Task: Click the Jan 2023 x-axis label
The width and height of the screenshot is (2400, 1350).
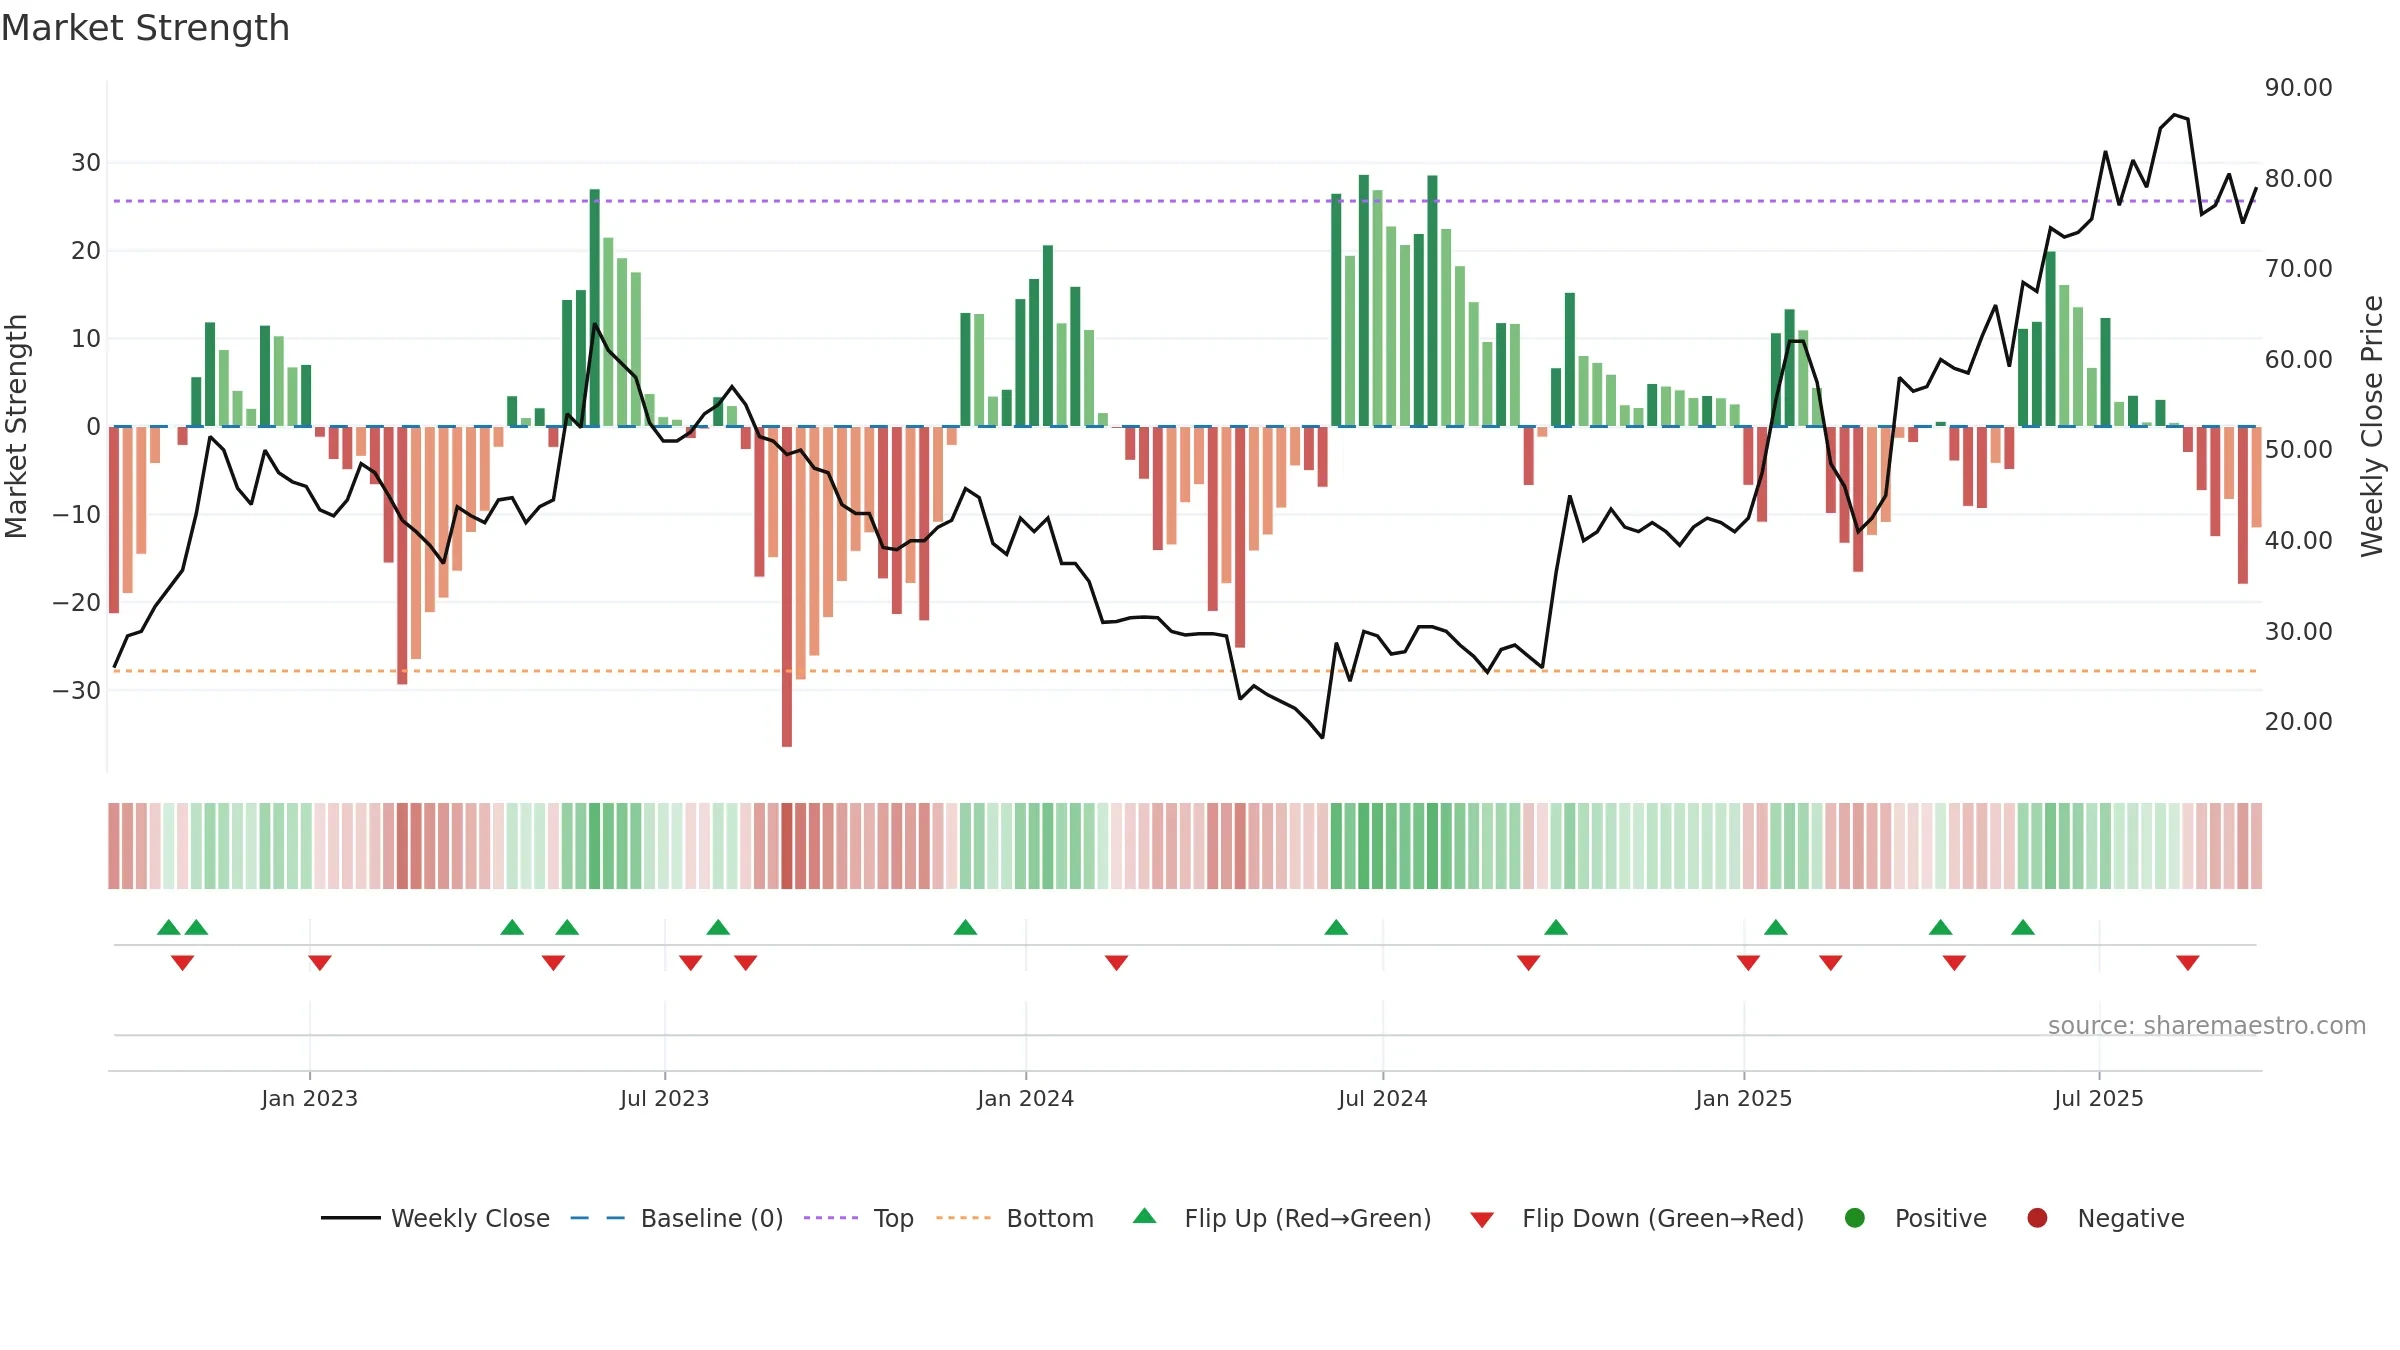Action: pyautogui.click(x=310, y=1099)
